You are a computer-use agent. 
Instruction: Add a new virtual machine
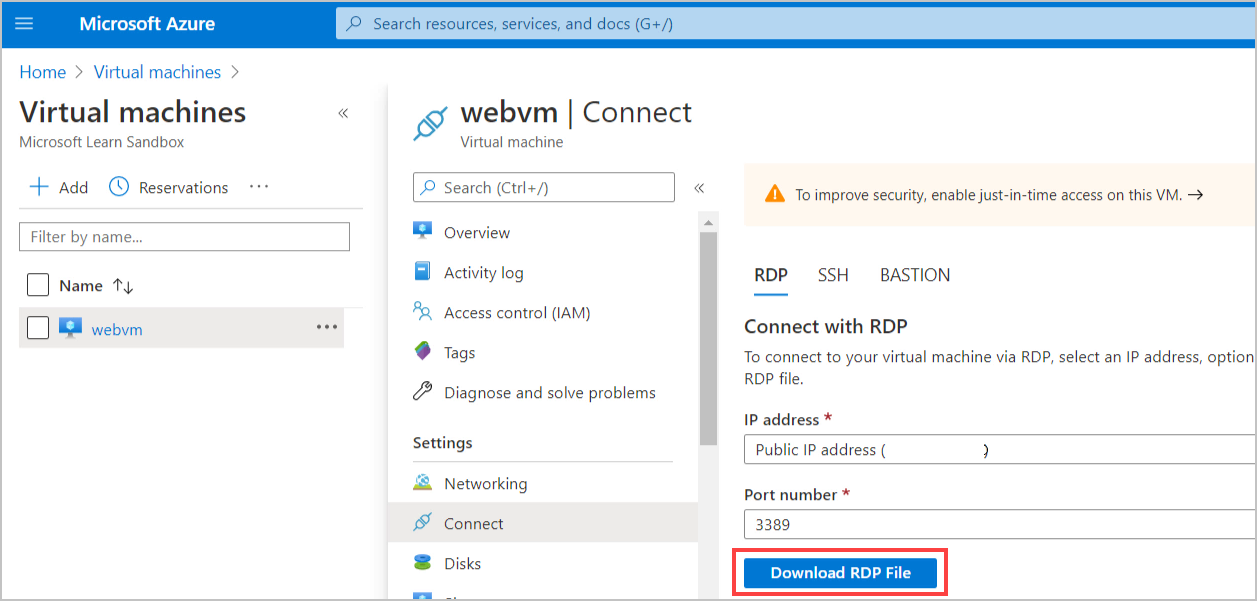[x=59, y=187]
